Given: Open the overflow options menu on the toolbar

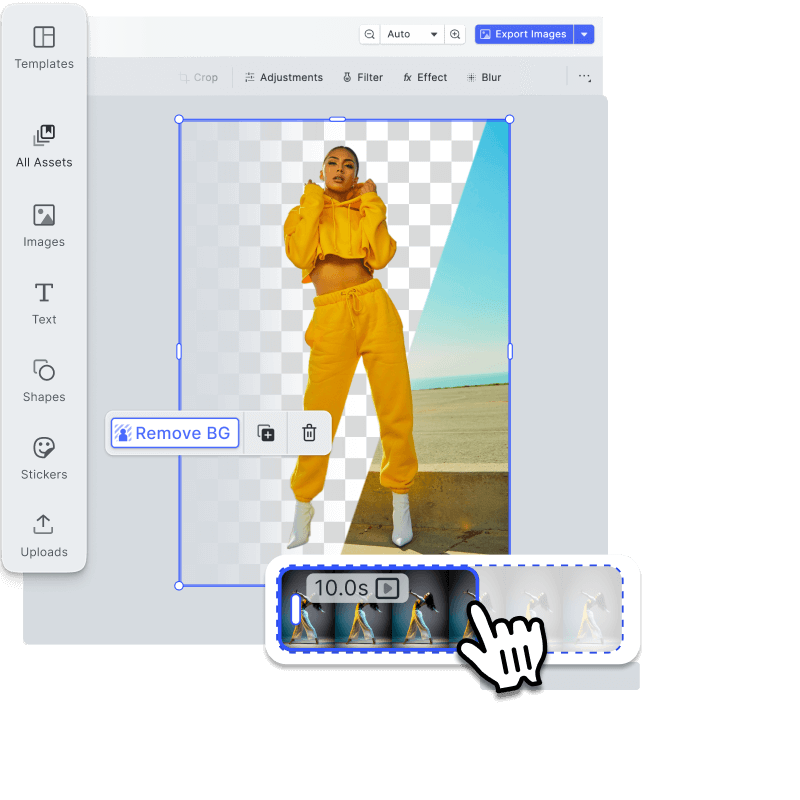Looking at the screenshot, I should tap(585, 77).
